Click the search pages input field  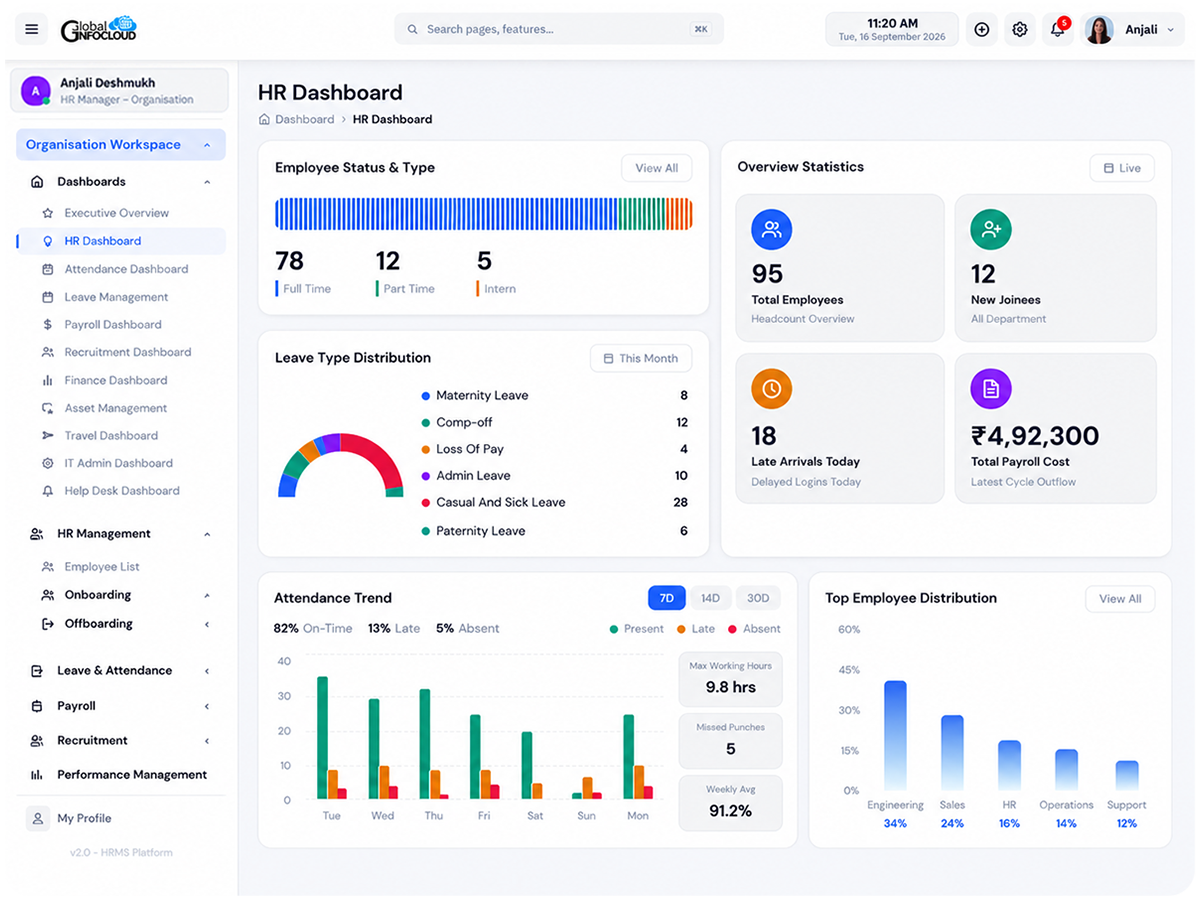click(x=559, y=29)
